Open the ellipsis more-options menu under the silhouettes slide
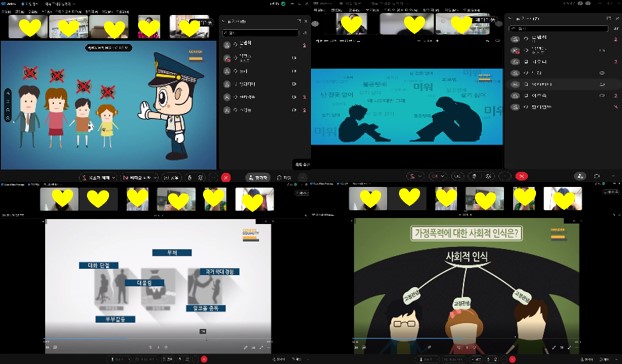Viewport: 622px width, 364px height. (505, 176)
